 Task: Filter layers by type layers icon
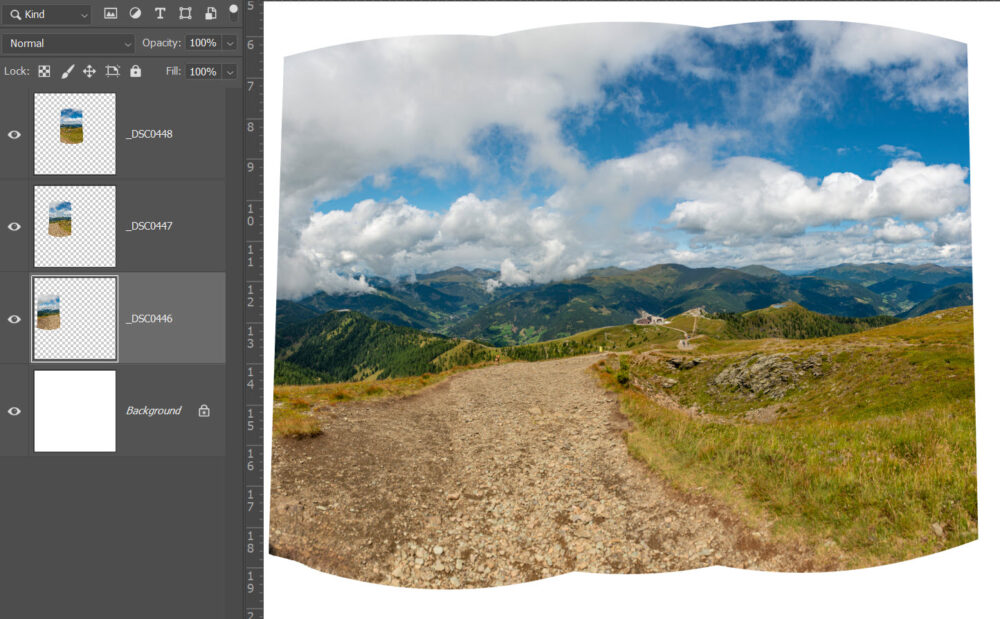point(160,14)
